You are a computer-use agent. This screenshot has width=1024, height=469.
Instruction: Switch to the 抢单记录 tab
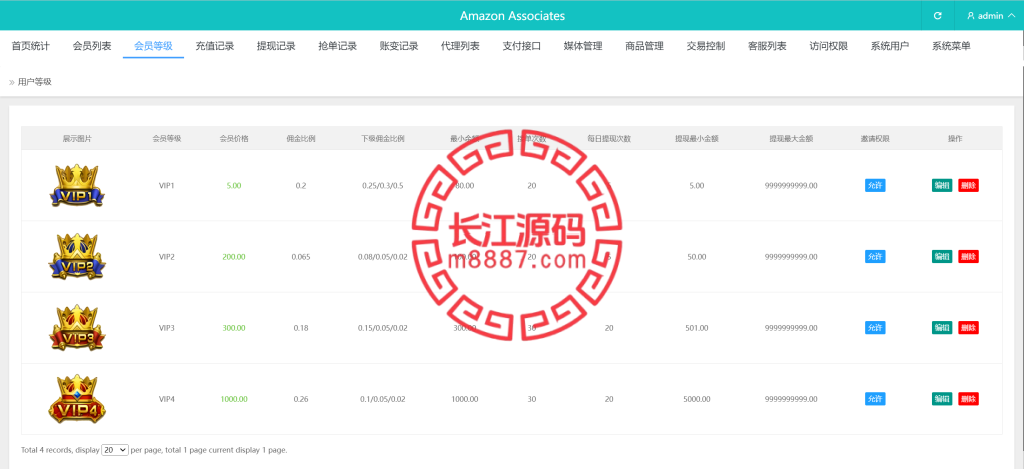(x=338, y=46)
